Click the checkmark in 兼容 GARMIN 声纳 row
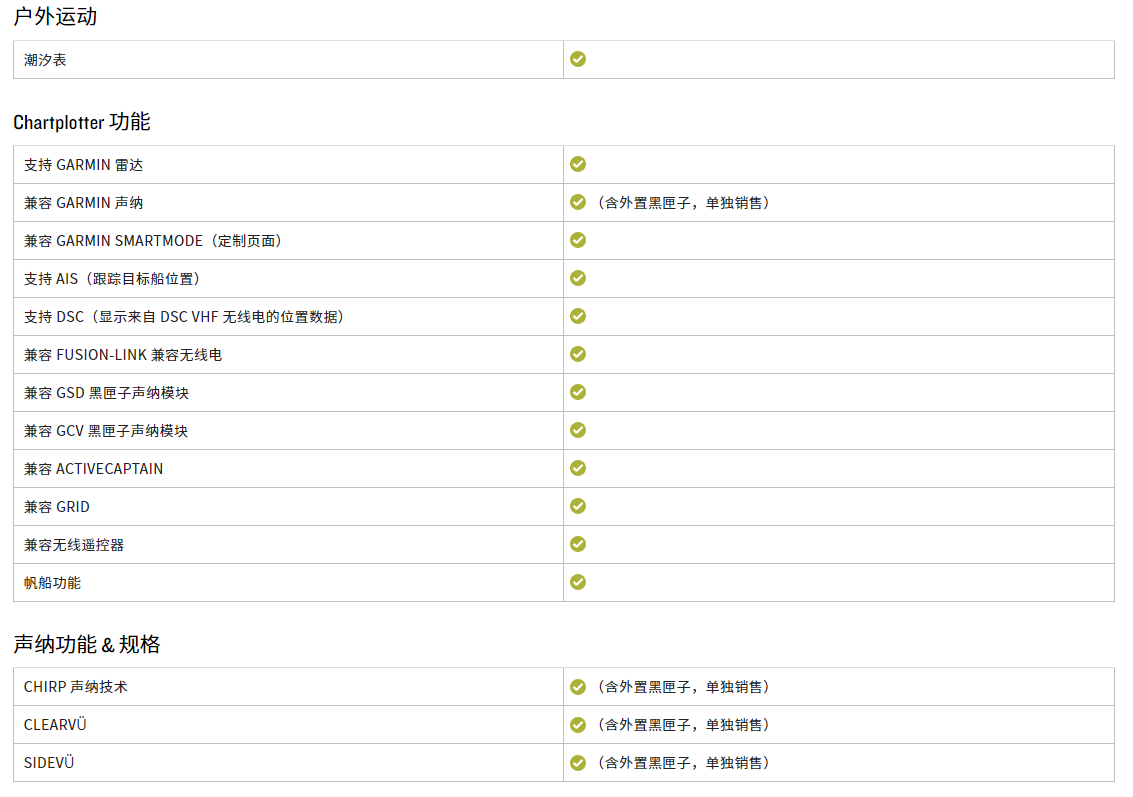Screen dimensions: 1133x797 click(578, 202)
